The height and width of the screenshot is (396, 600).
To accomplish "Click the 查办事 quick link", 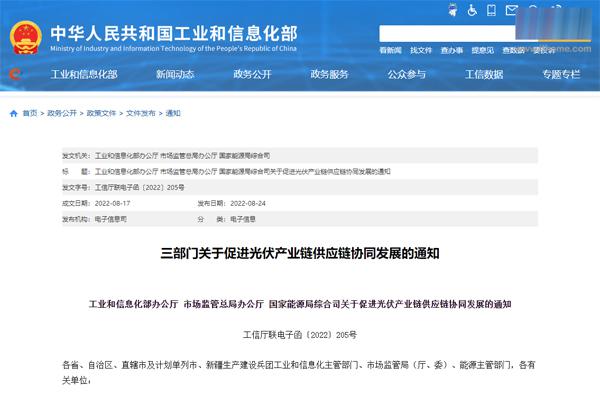I will click(452, 50).
